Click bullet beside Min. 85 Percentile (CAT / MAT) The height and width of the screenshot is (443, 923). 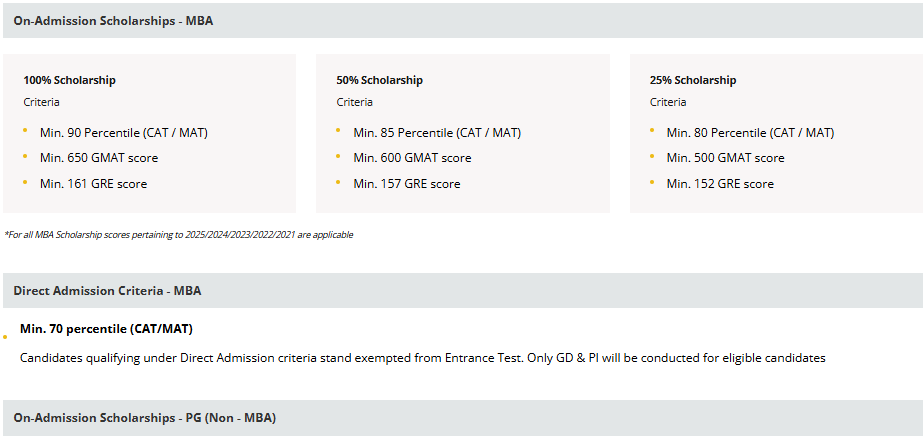point(338,131)
